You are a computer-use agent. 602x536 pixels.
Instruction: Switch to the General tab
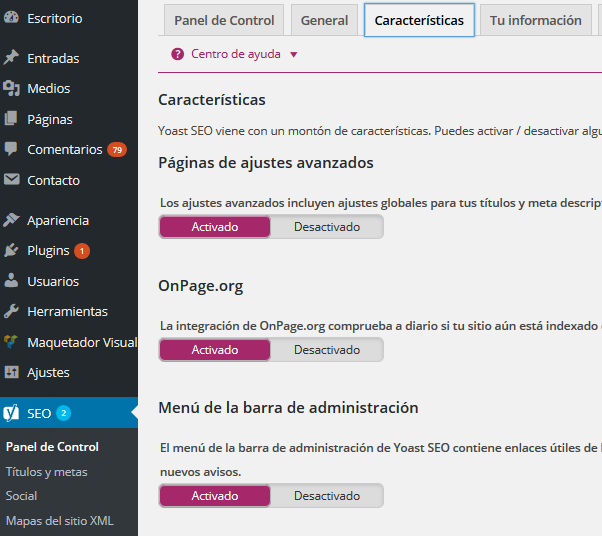[324, 20]
